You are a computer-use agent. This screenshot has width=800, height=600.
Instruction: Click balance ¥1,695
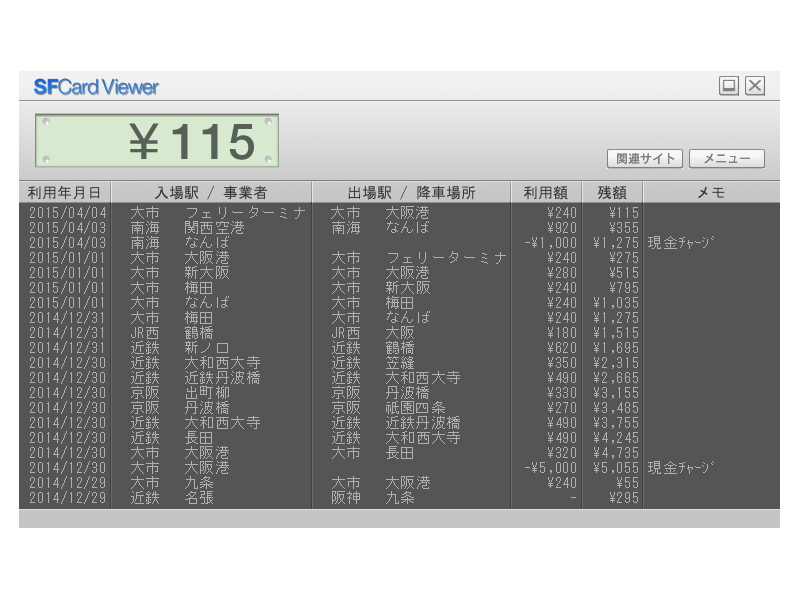pyautogui.click(x=616, y=348)
